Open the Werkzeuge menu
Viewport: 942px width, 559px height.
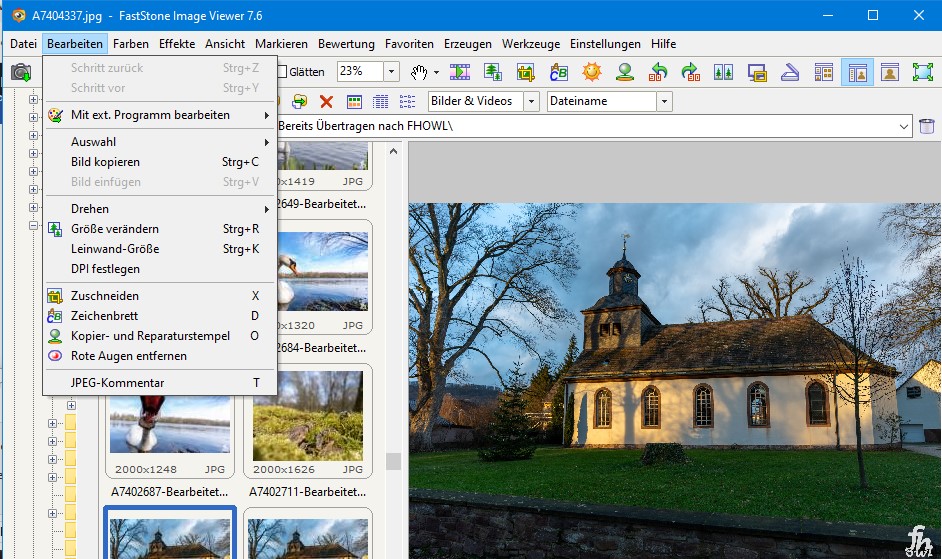531,44
